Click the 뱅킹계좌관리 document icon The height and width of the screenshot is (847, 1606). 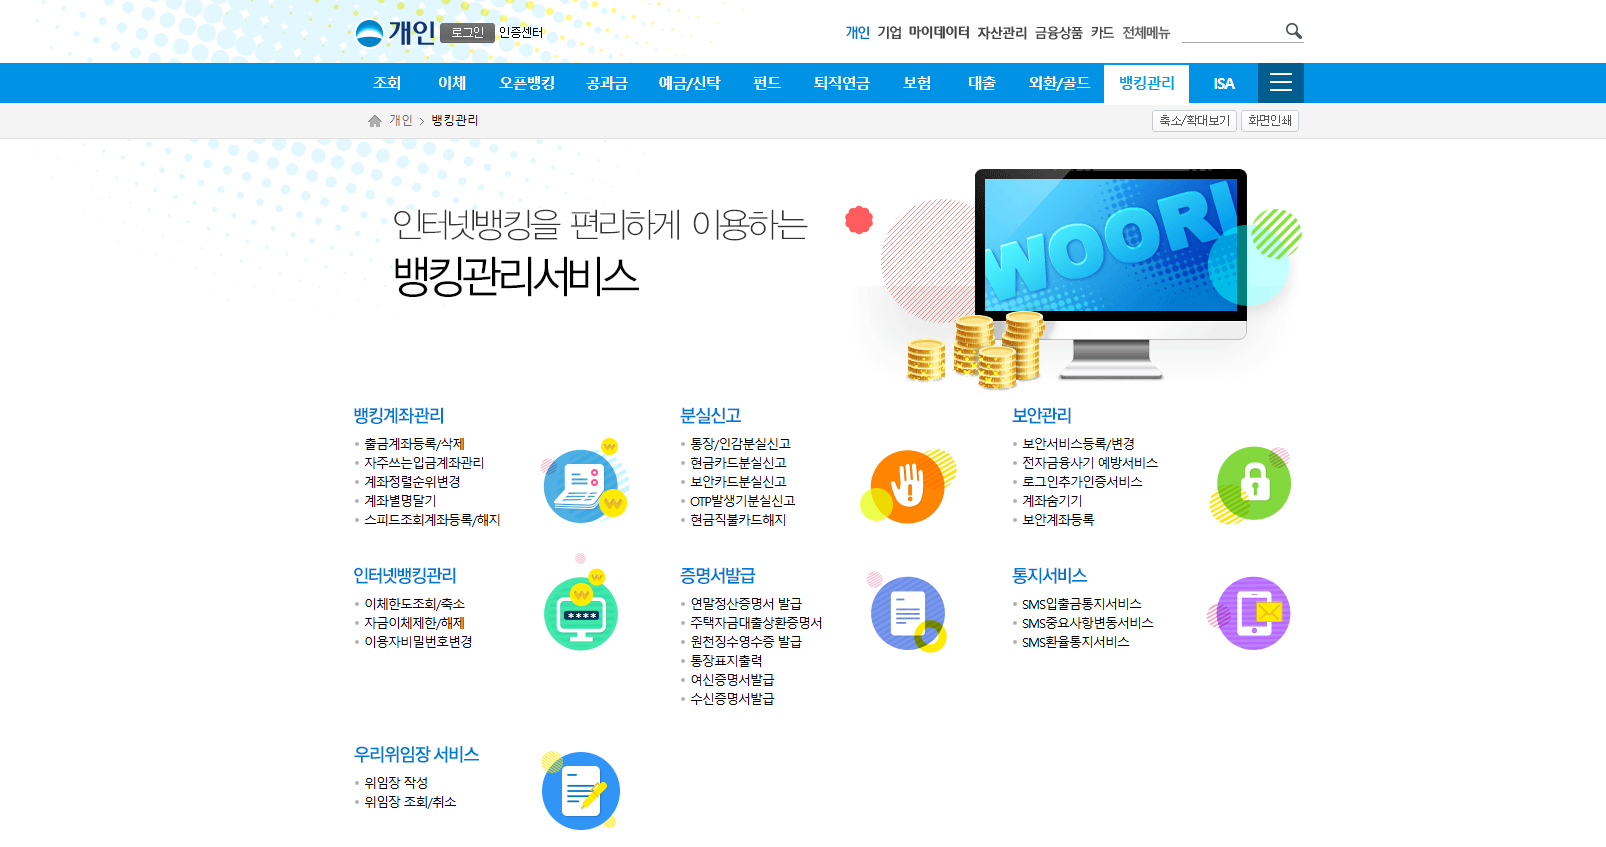point(585,483)
